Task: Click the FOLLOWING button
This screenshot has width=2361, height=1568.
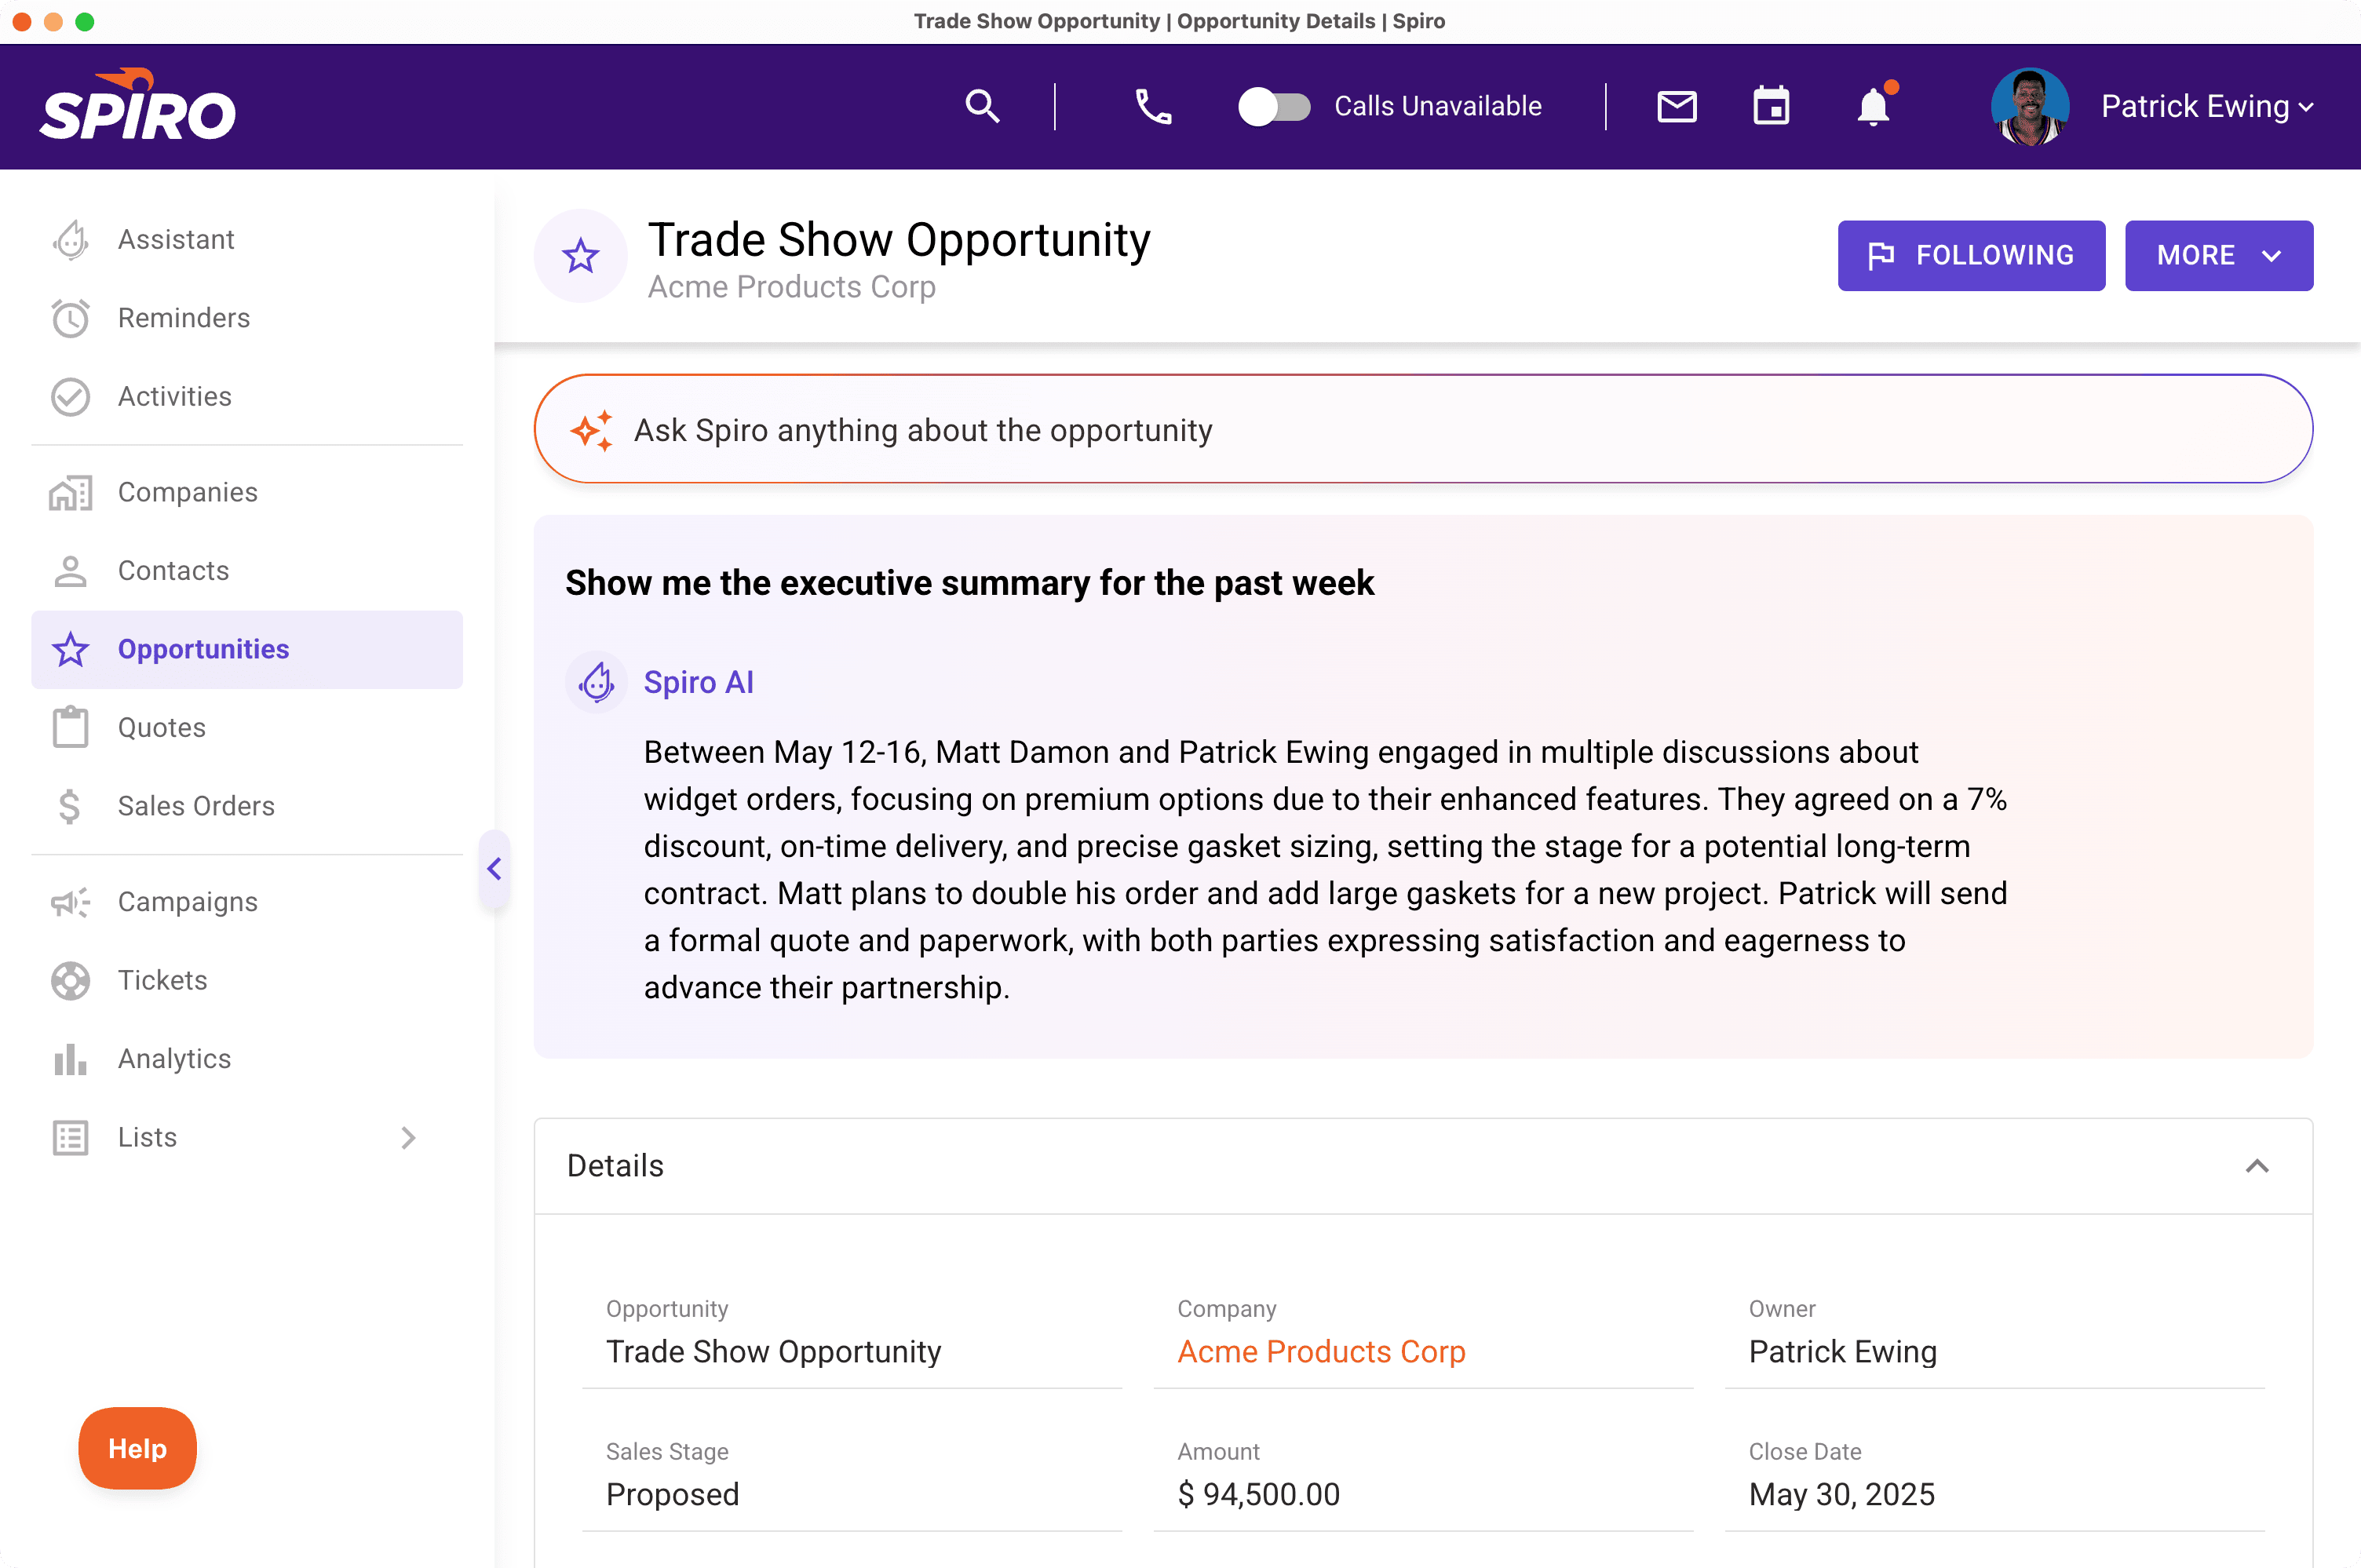Action: click(1971, 256)
